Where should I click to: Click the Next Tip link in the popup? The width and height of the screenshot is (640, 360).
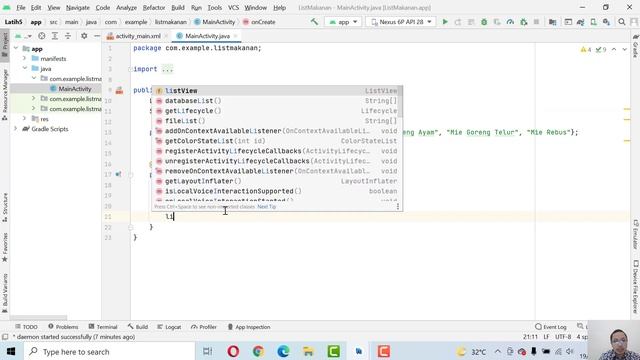267,207
